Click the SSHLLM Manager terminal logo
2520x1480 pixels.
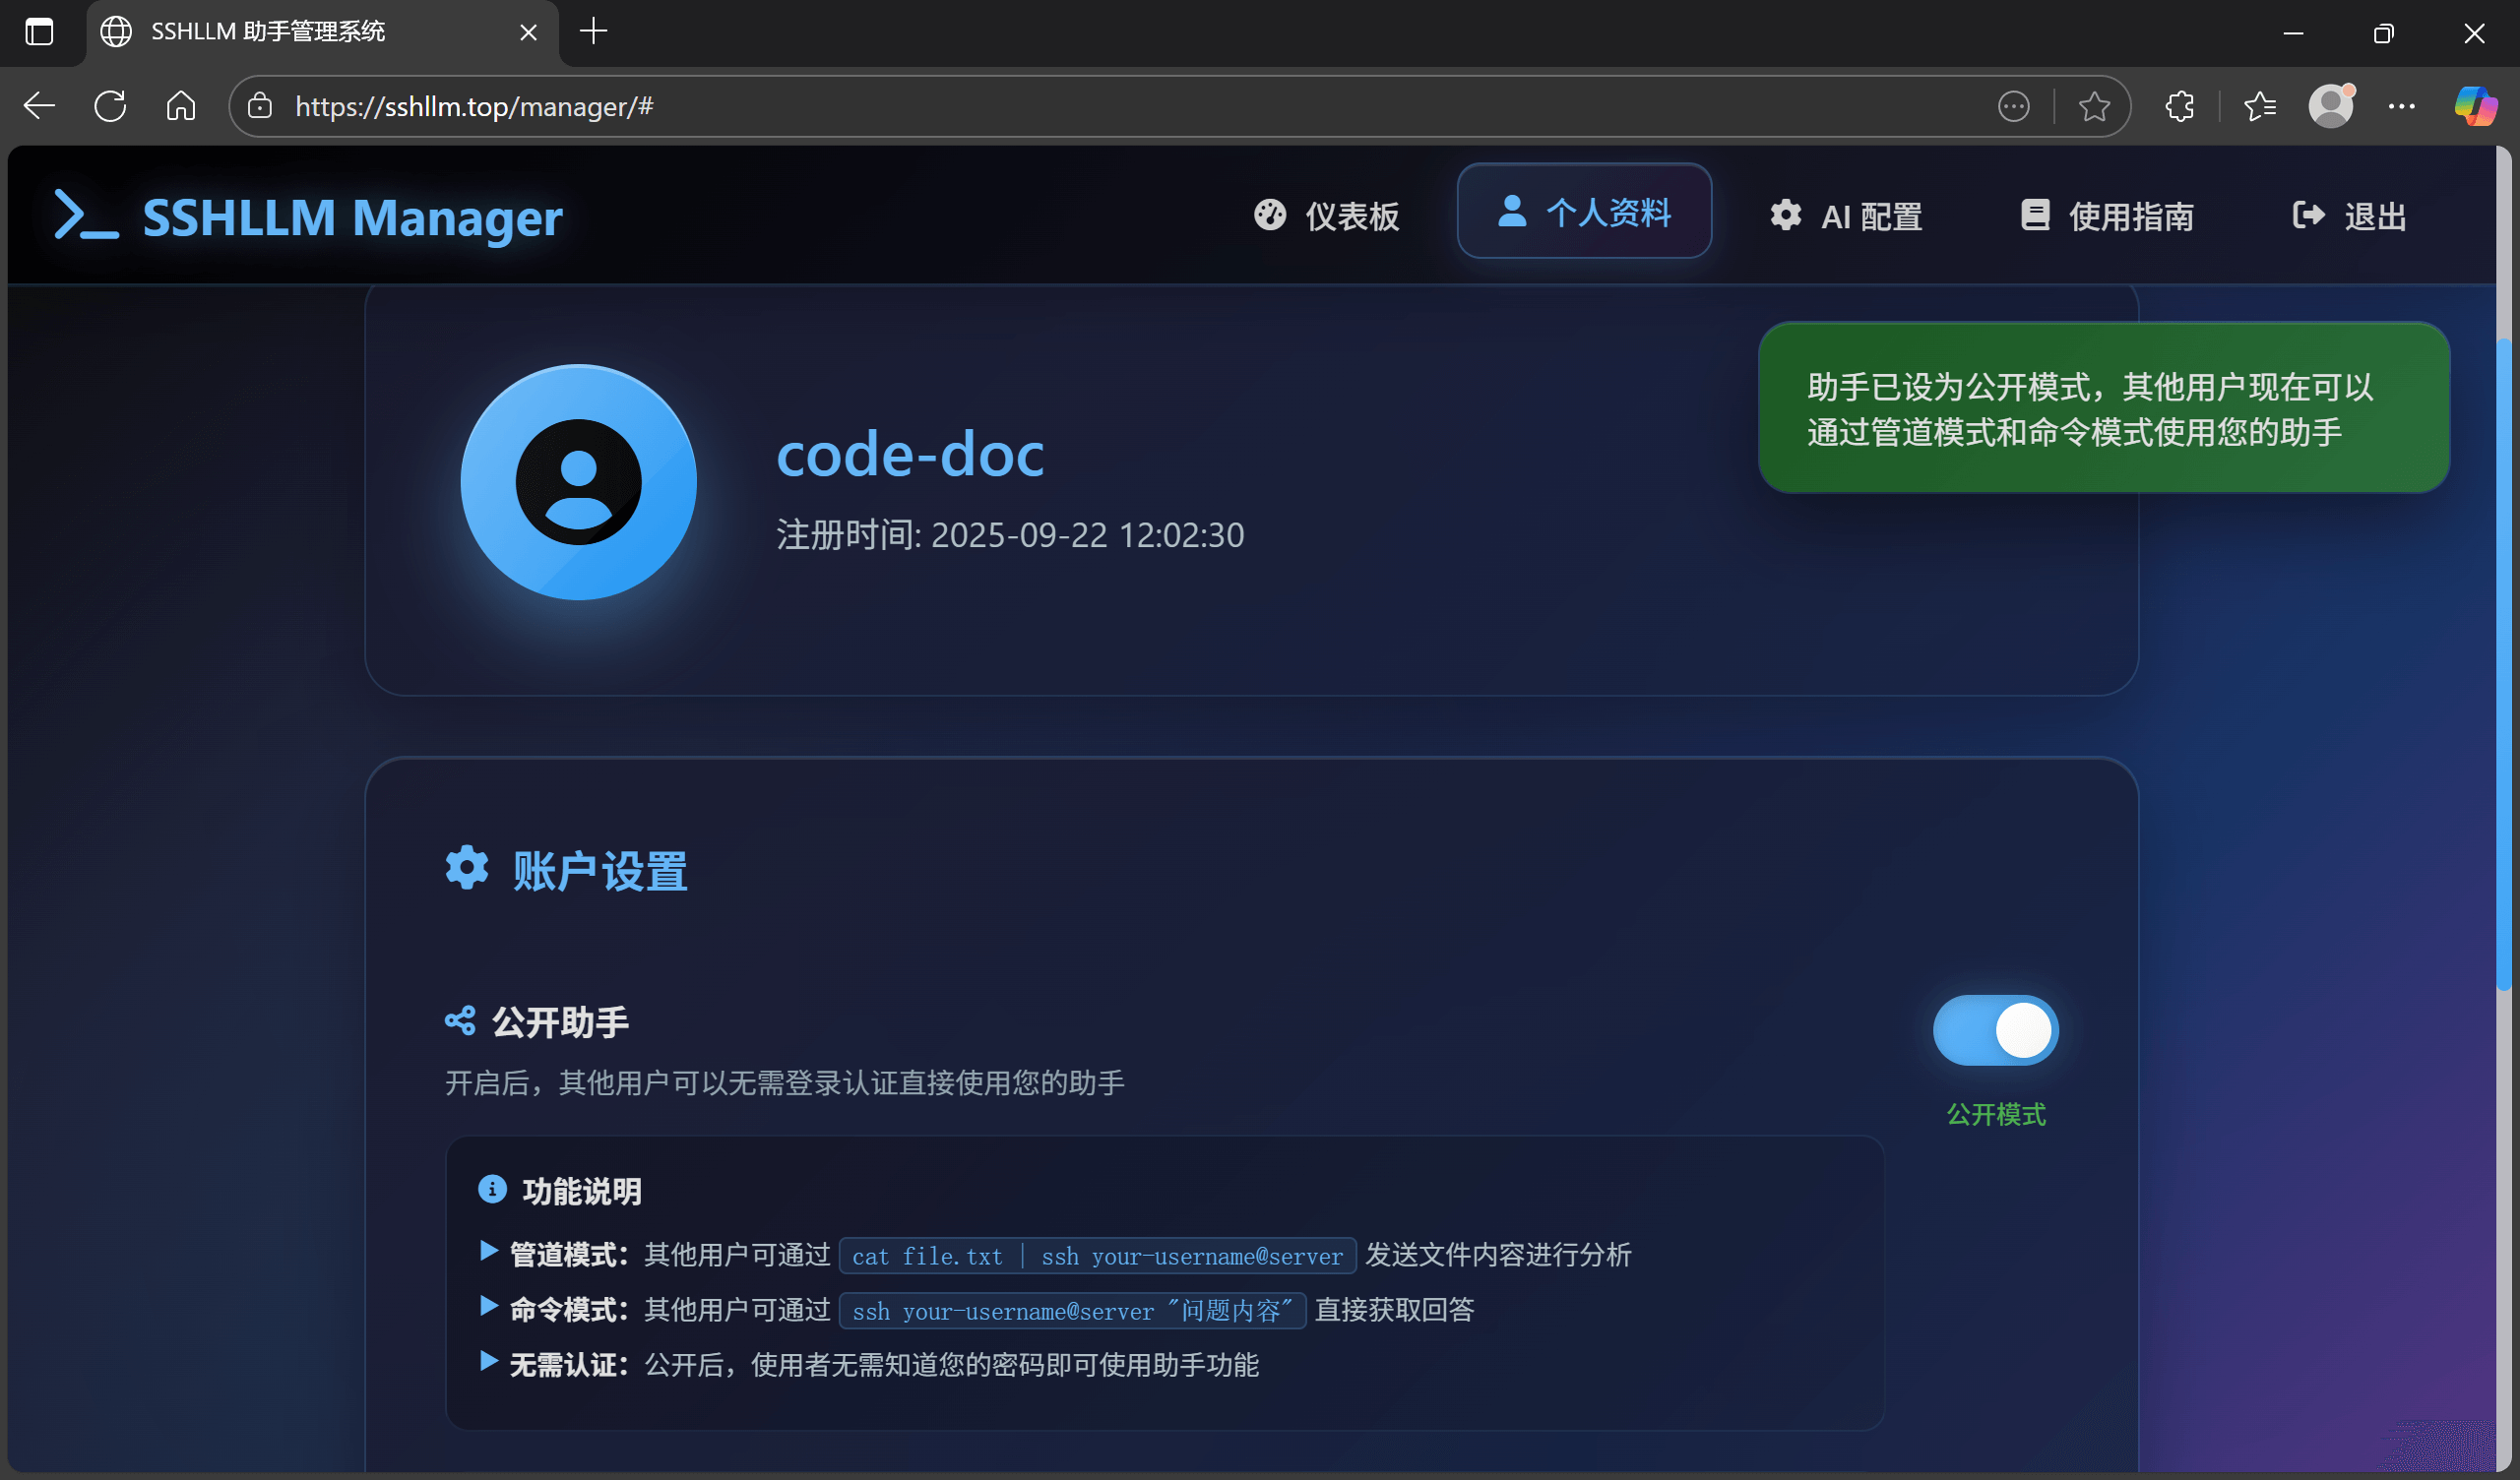(86, 215)
